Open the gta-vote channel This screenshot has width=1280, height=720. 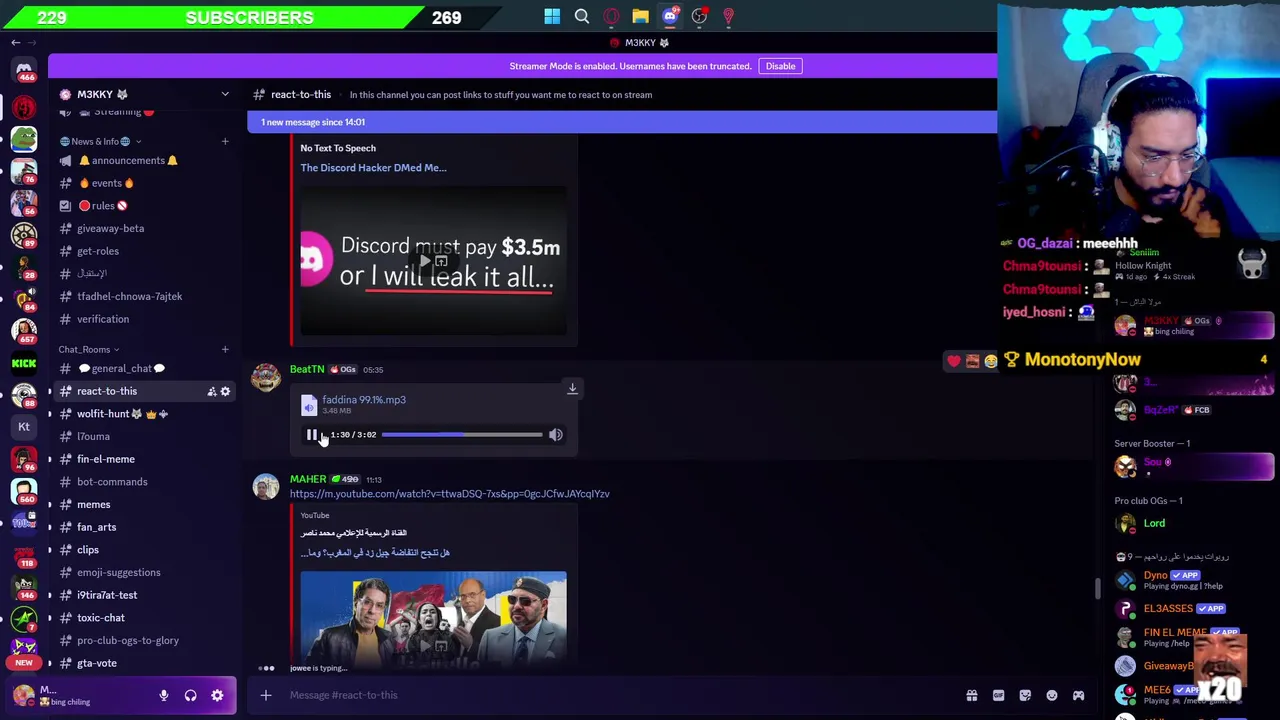96,663
